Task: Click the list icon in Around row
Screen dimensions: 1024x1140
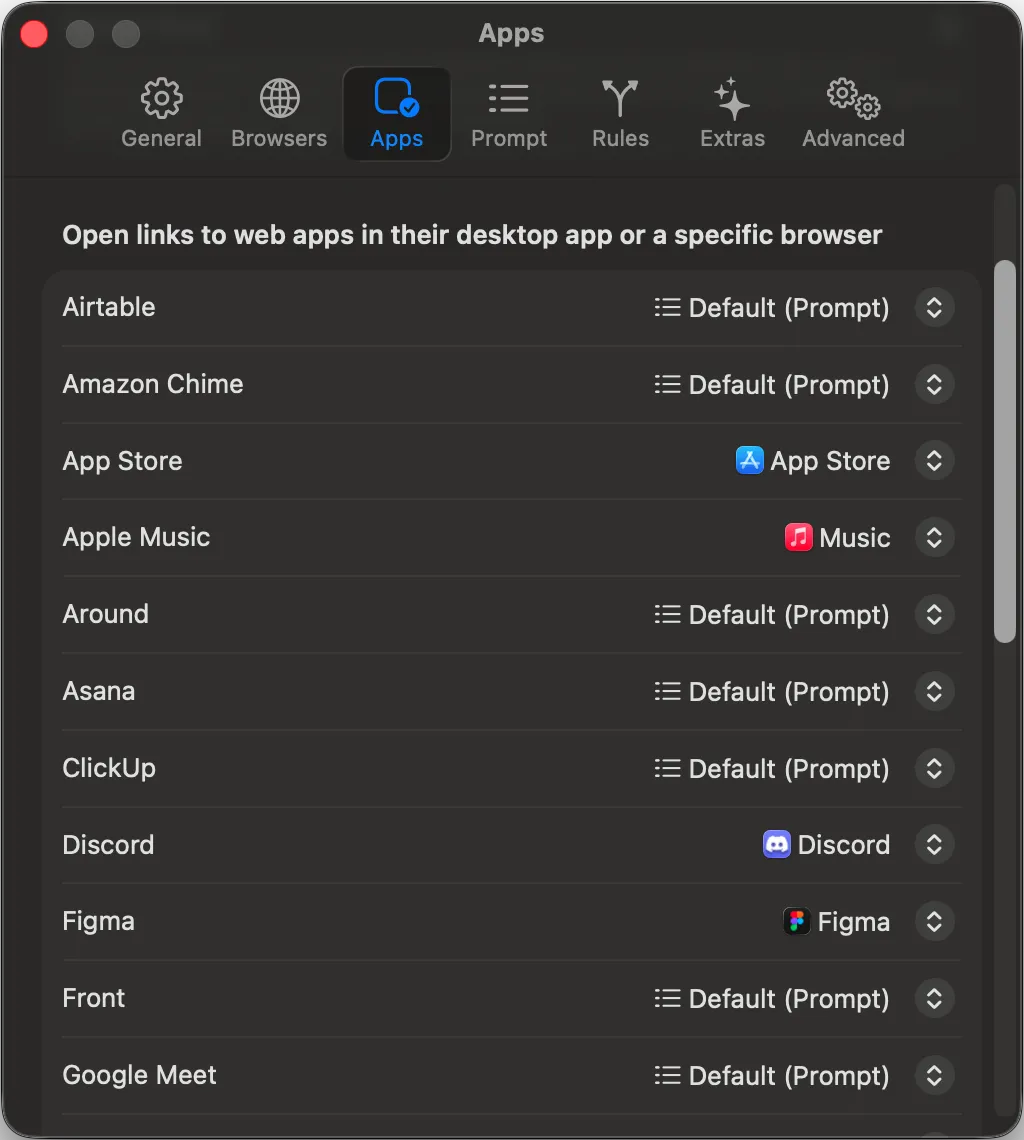Action: [x=668, y=614]
